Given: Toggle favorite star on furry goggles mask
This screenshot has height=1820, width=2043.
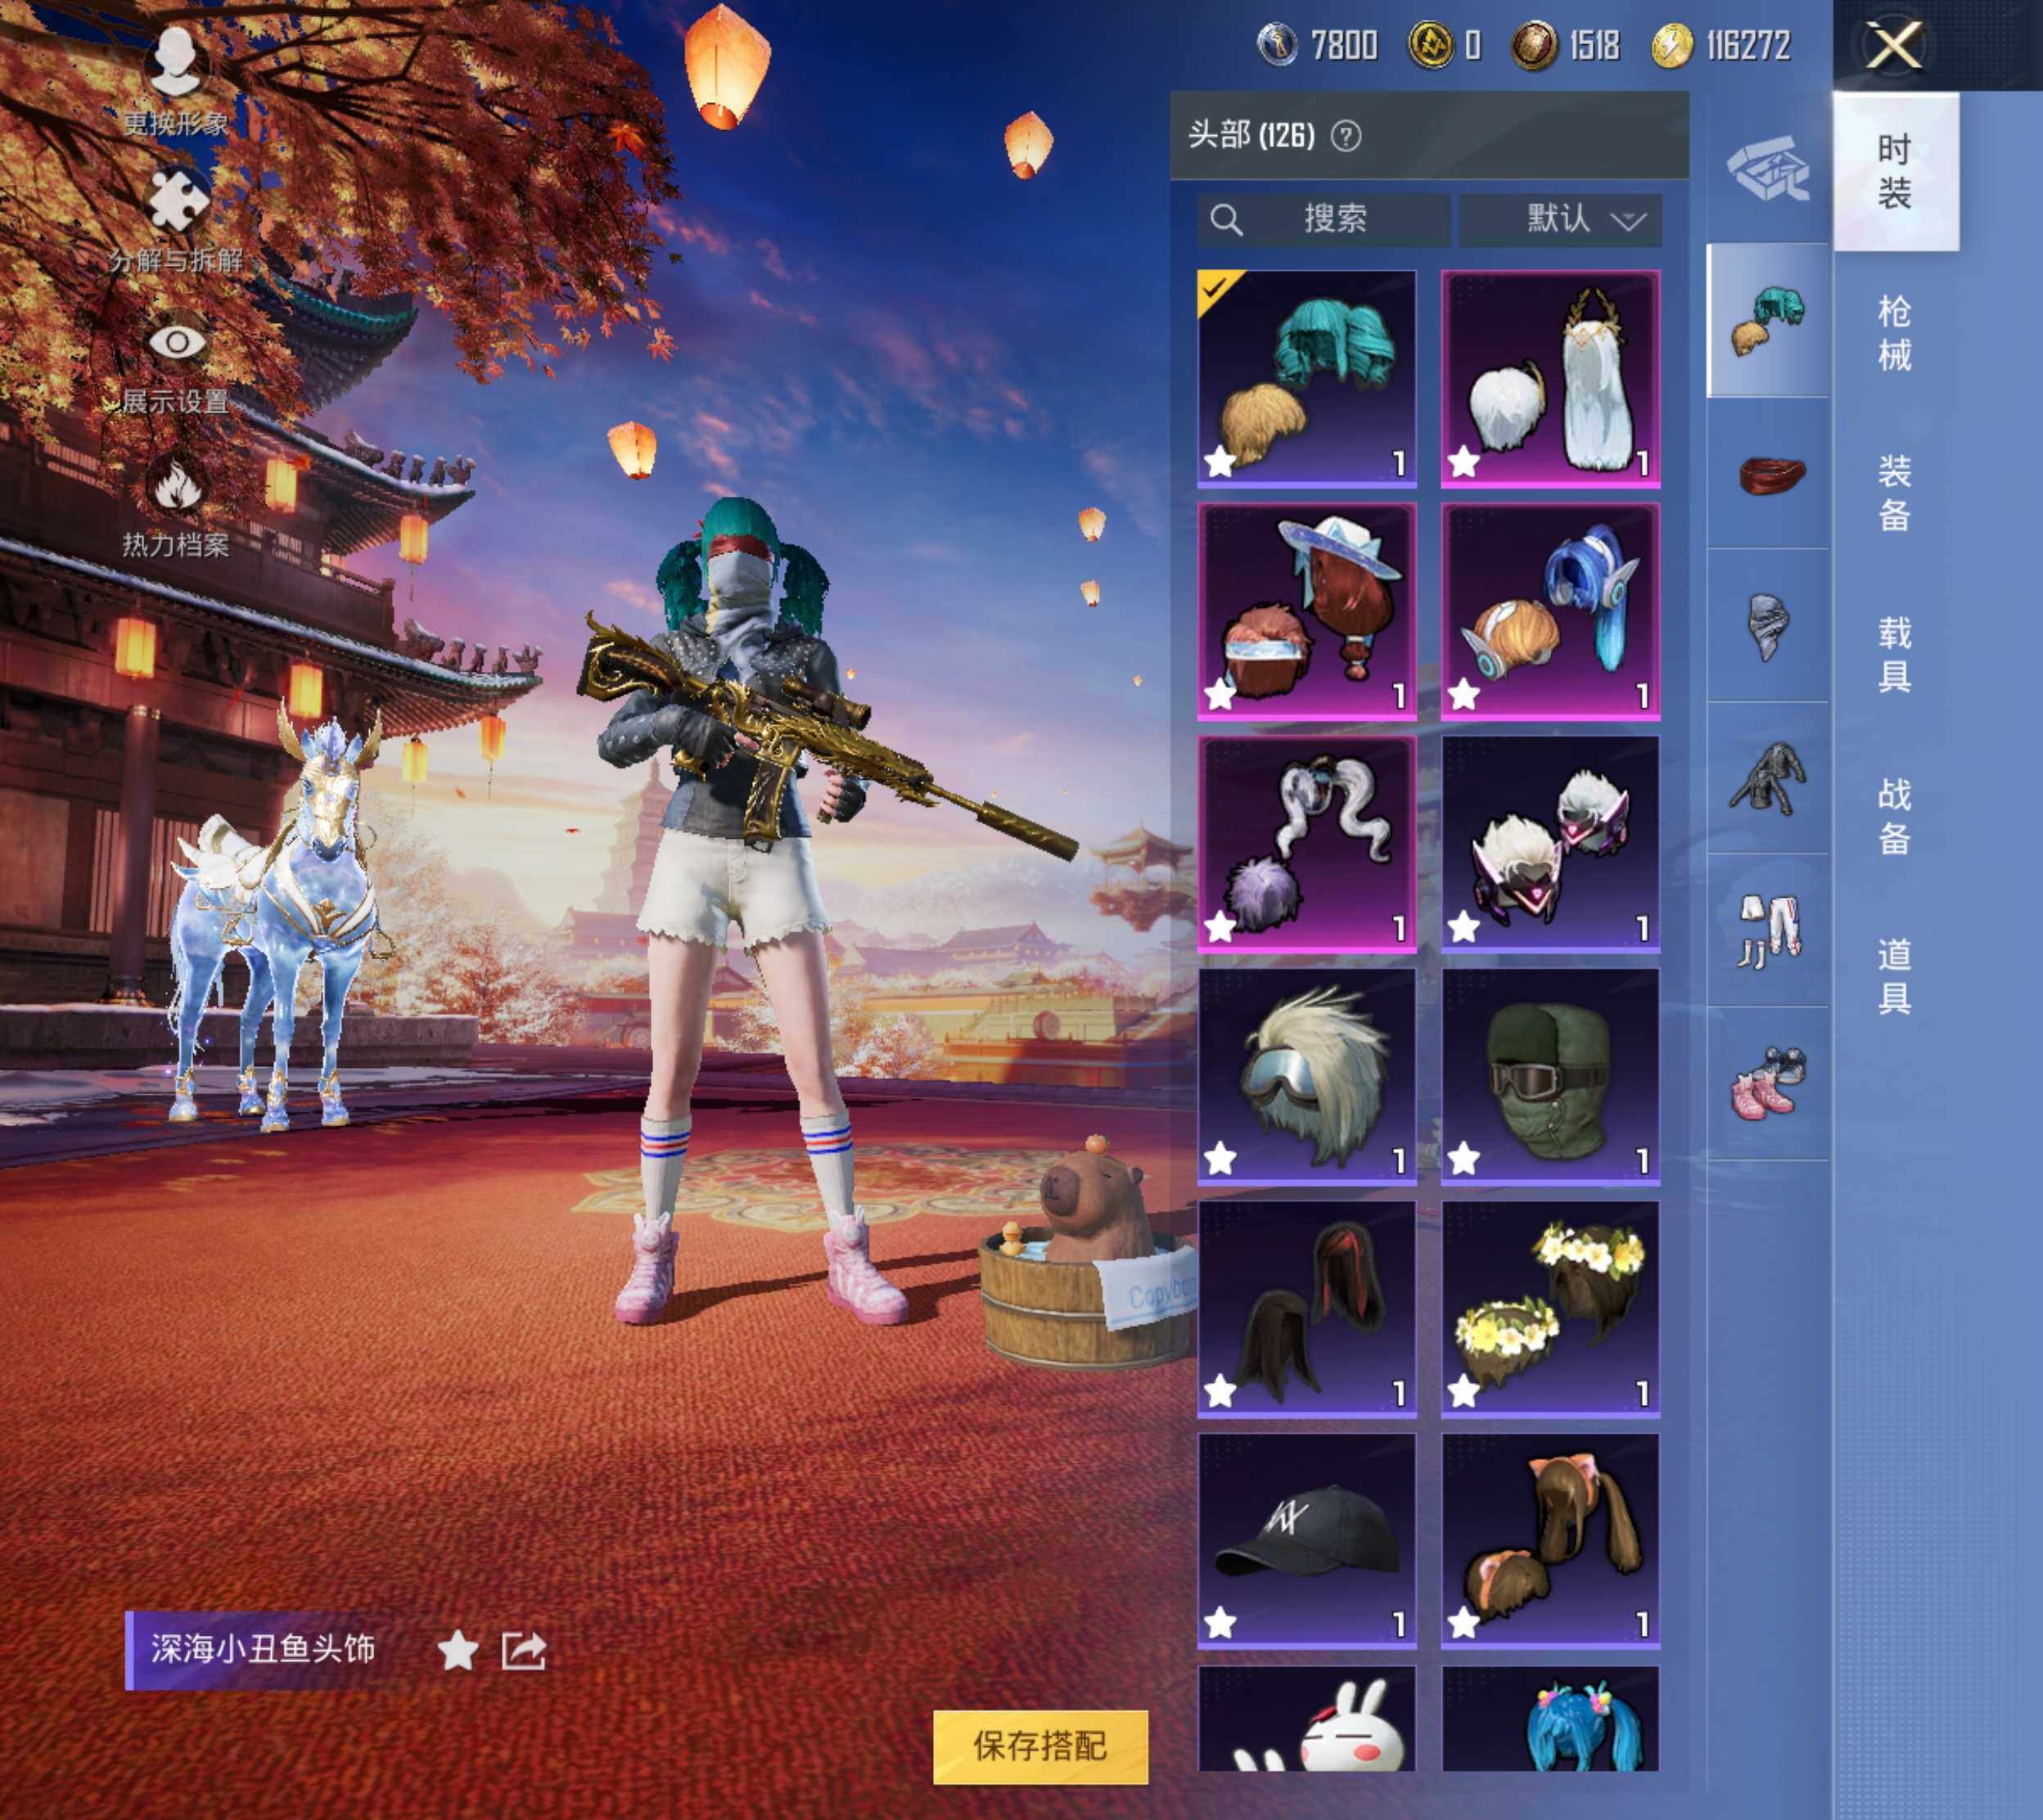Looking at the screenshot, I should [x=1220, y=1159].
